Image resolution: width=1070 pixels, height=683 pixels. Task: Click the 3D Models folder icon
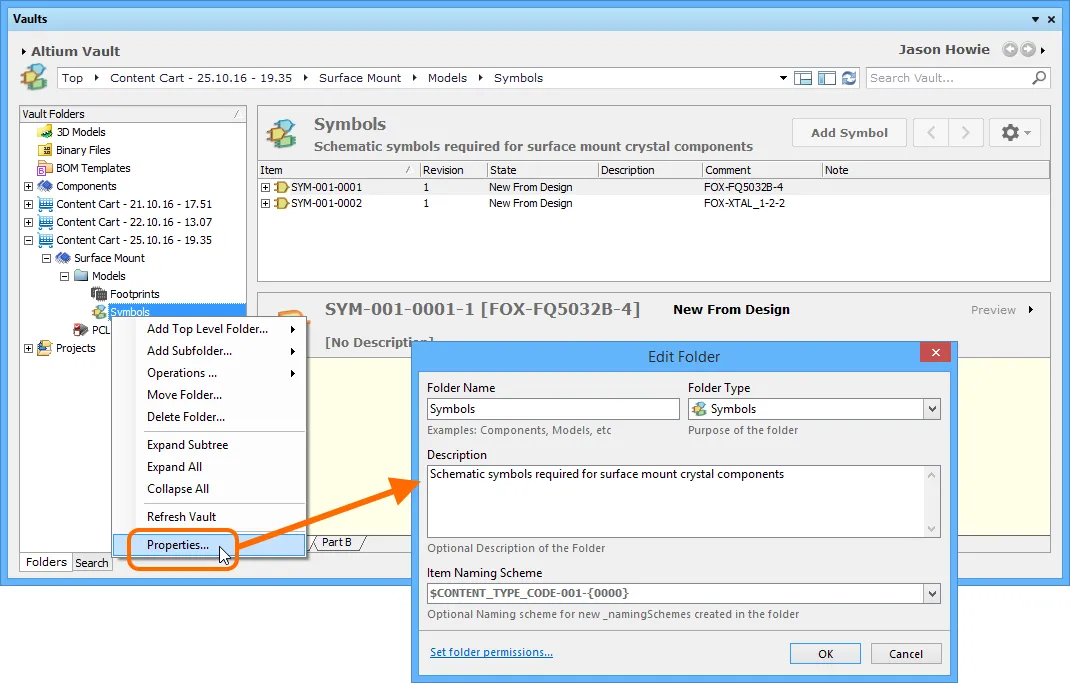(x=45, y=132)
